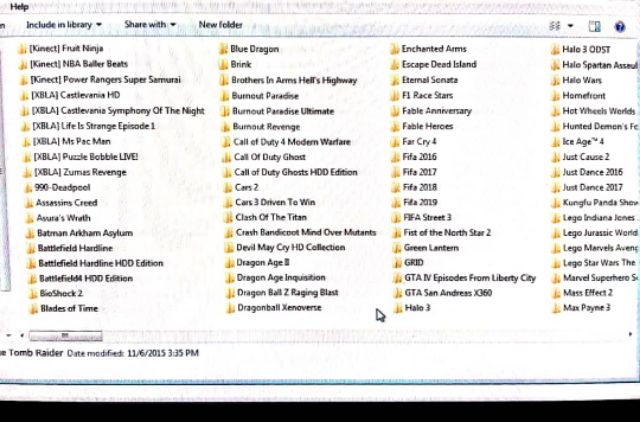Click the Call of Duty Ghost folder name
This screenshot has height=422, width=640.
269,157
